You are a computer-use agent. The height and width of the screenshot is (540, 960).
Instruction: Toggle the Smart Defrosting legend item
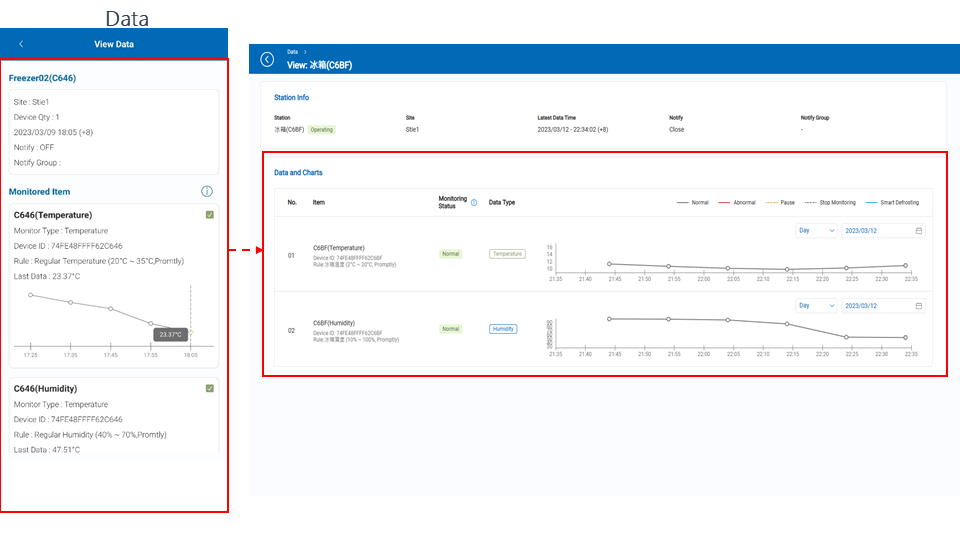coord(893,202)
